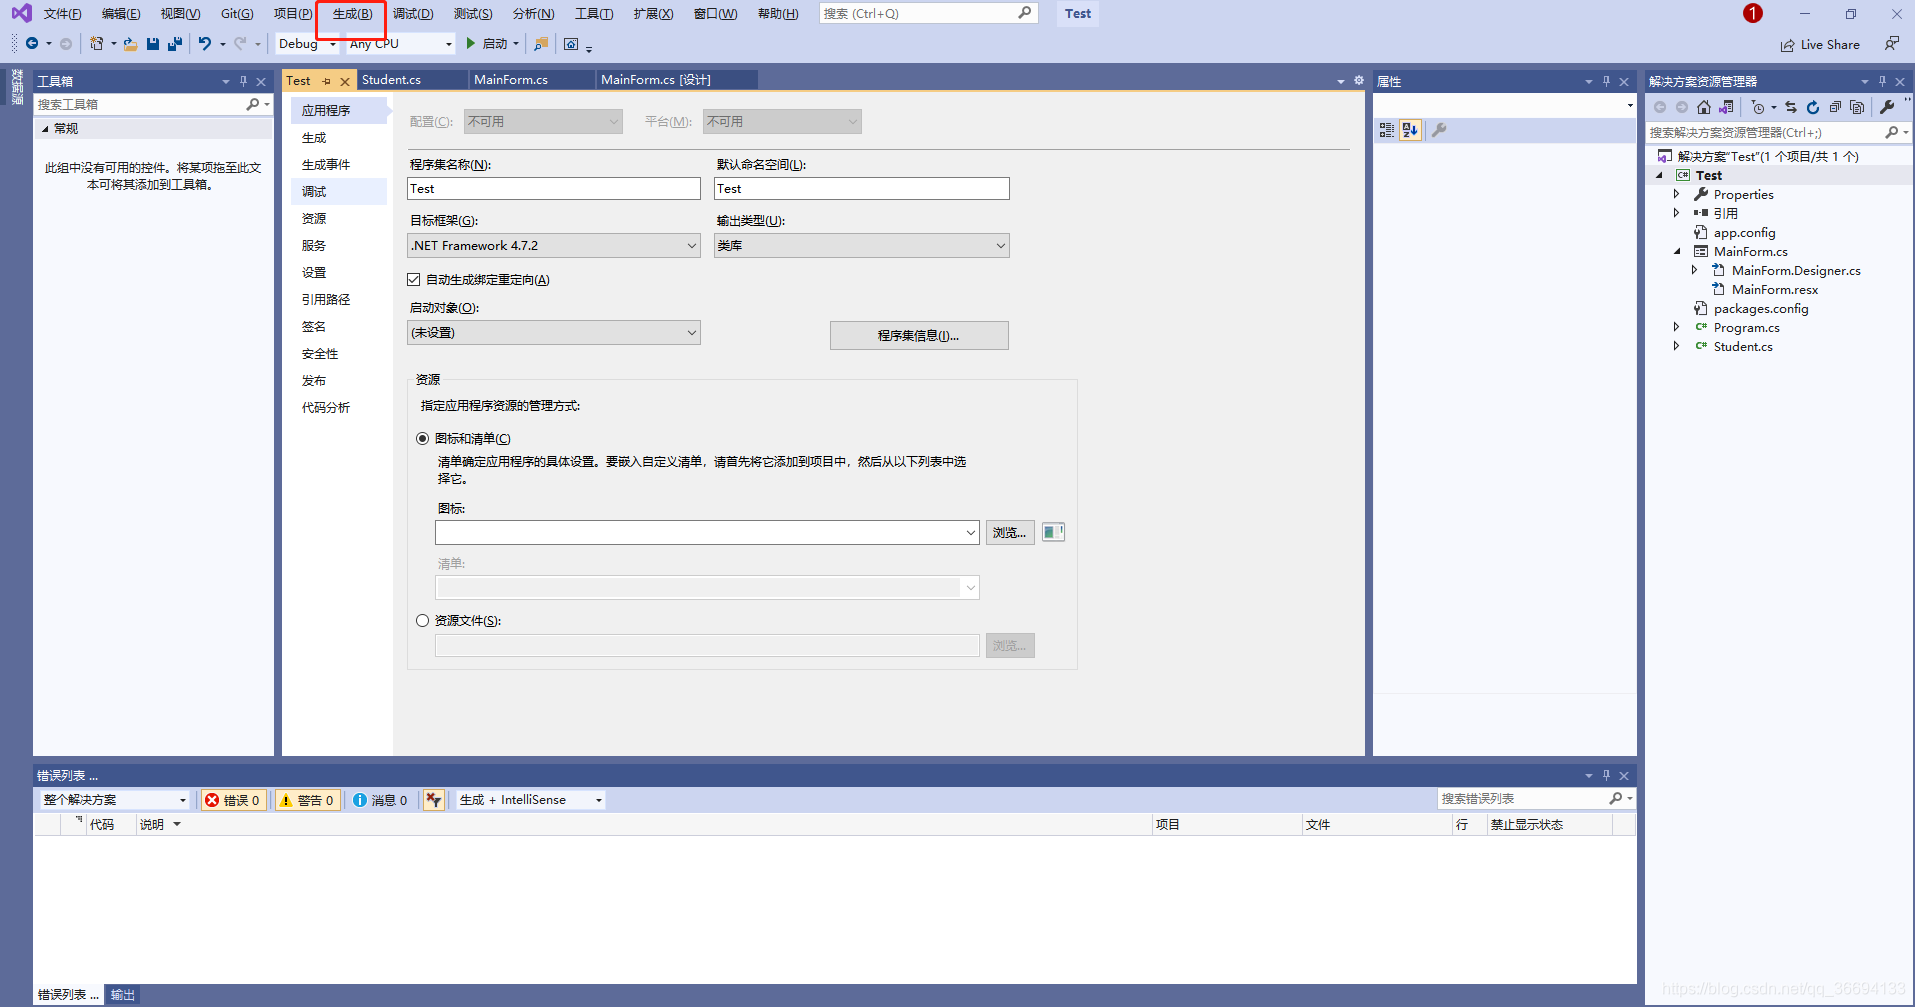Click the feedback icon beside Live Share

[x=1891, y=43]
